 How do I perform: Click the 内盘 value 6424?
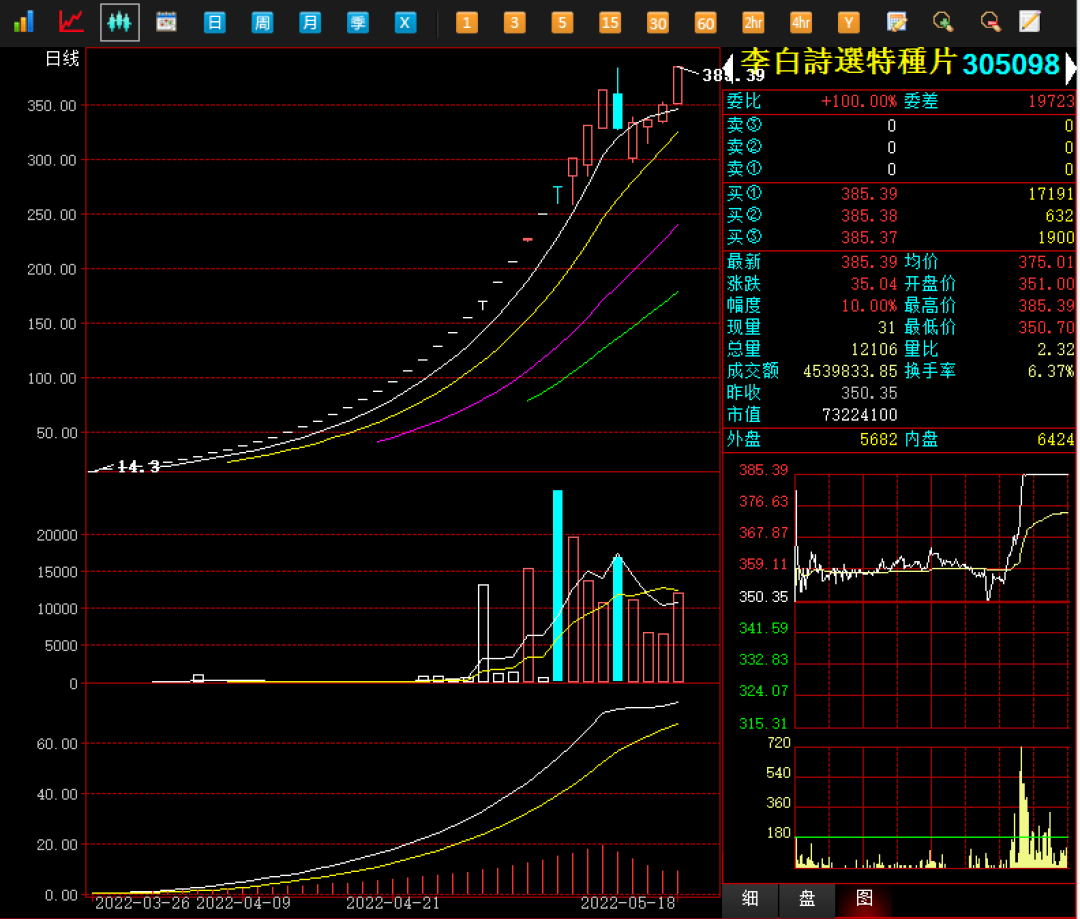click(1055, 440)
